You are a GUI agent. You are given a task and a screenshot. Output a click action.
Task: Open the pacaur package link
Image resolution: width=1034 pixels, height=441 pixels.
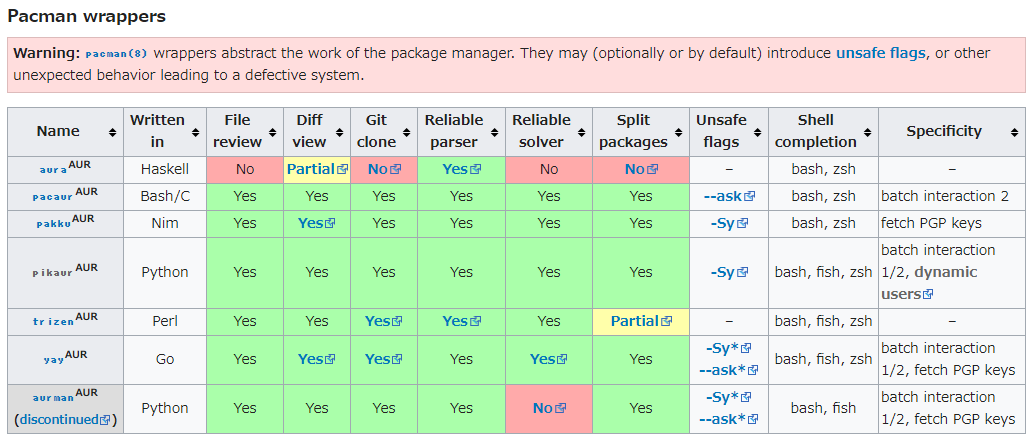tap(53, 197)
